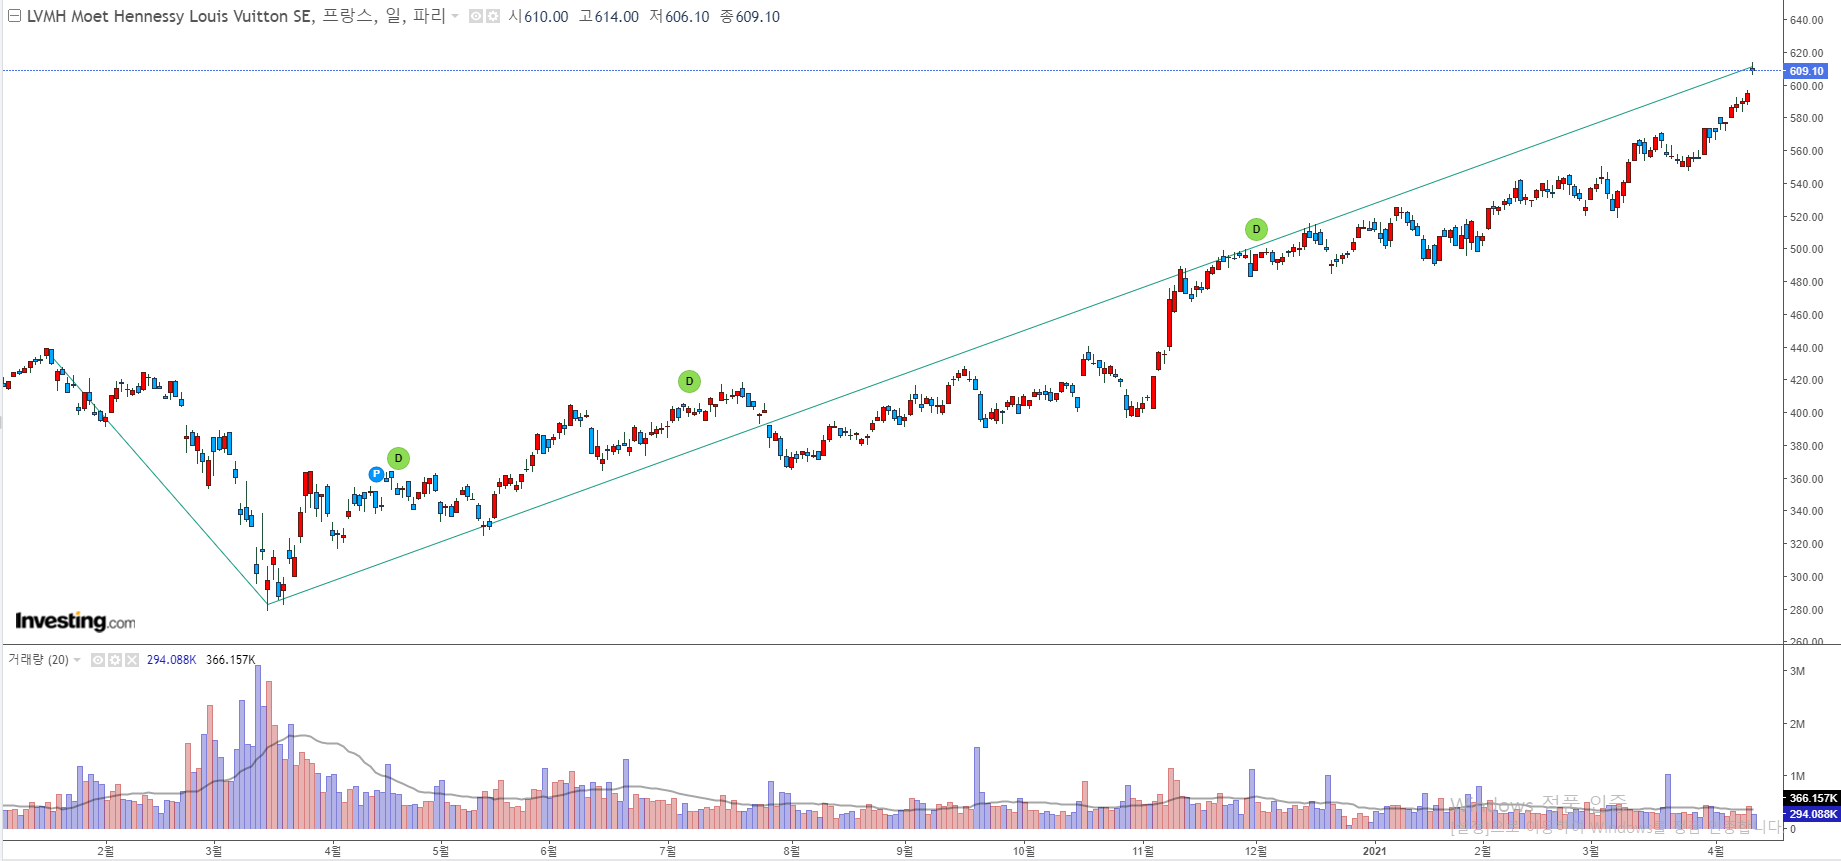Open the dropdown arrow after the LVMH symbol title
Image resolution: width=1841 pixels, height=861 pixels.
[x=455, y=17]
